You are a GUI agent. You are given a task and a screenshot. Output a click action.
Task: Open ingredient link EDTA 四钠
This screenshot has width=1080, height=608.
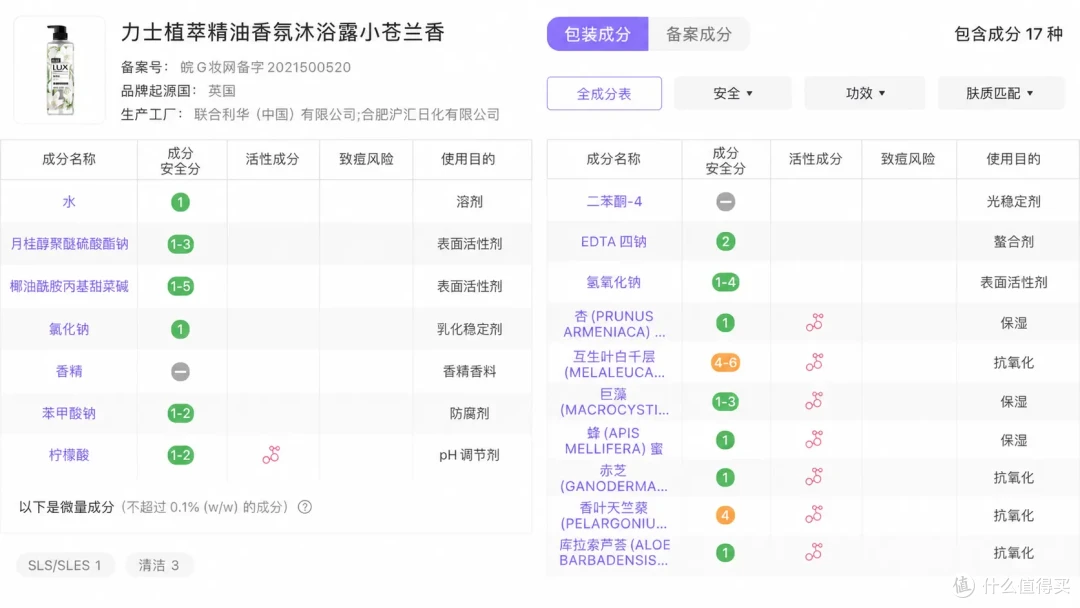(x=614, y=242)
